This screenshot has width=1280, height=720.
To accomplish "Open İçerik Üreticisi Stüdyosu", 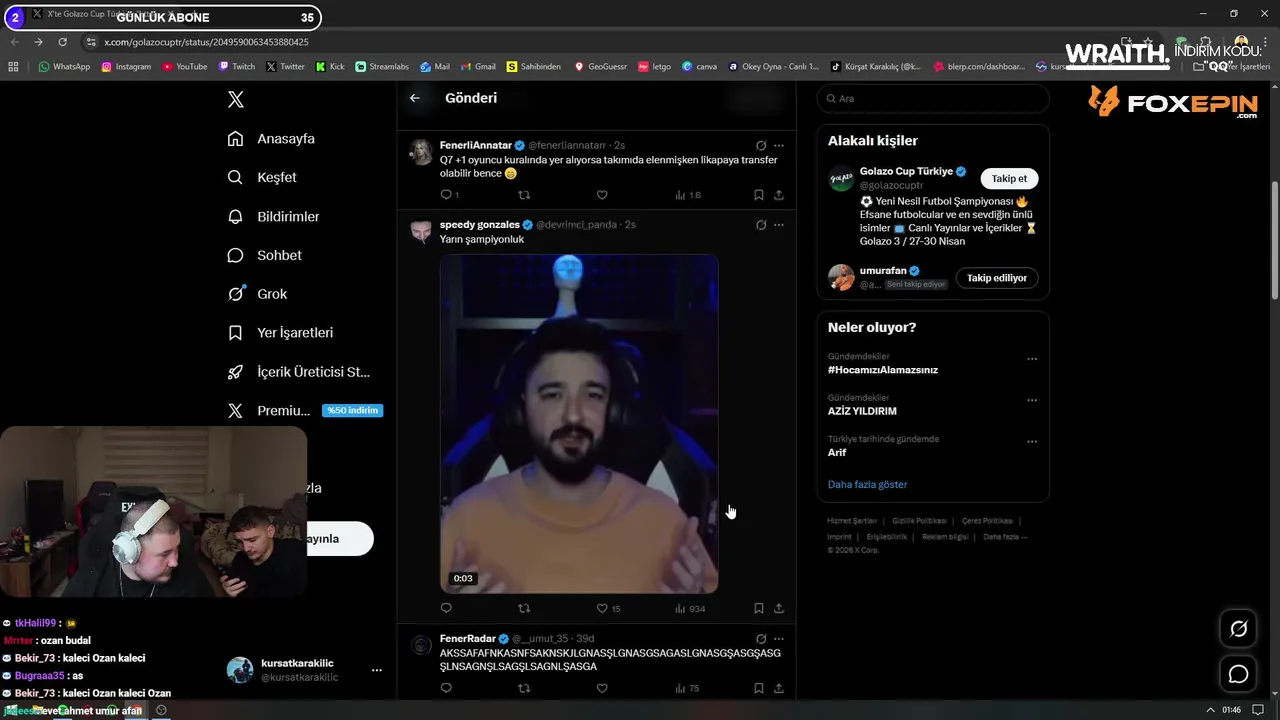I will pos(298,372).
